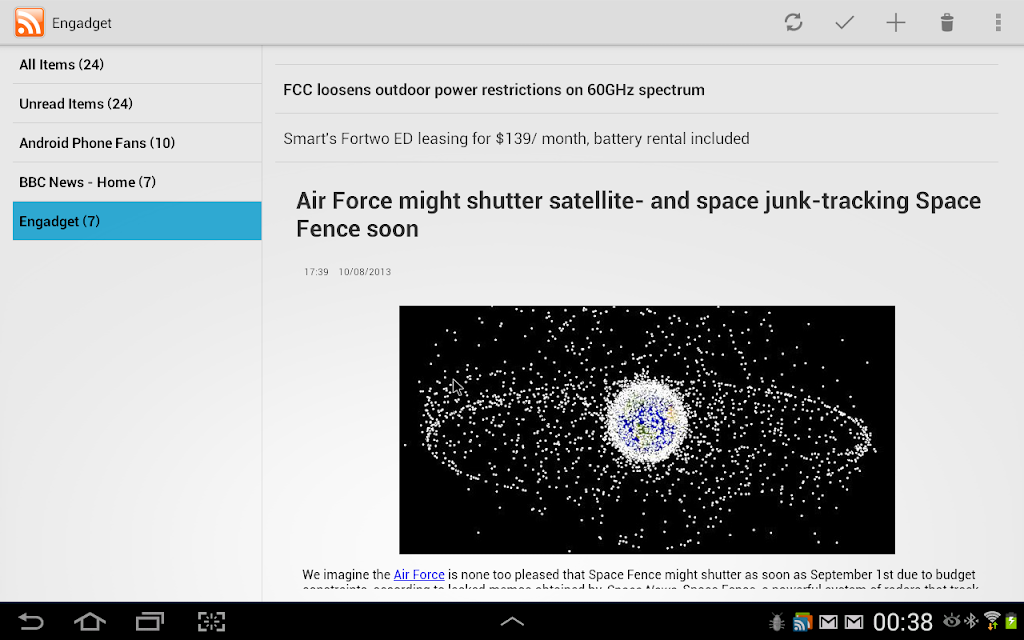This screenshot has width=1024, height=640.
Task: Open the RSS reader notification icon
Action: [802, 622]
